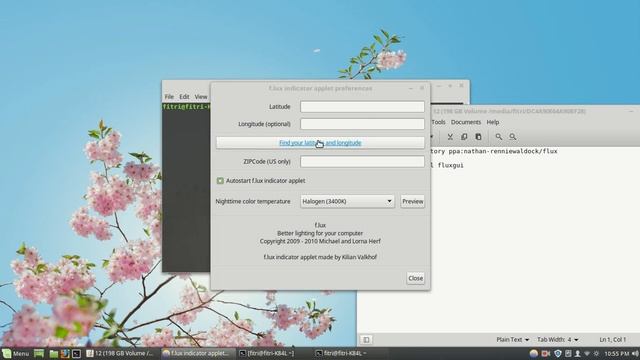The width and height of the screenshot is (640, 360).
Task: Open the Help menu in text editor
Action: (x=493, y=122)
